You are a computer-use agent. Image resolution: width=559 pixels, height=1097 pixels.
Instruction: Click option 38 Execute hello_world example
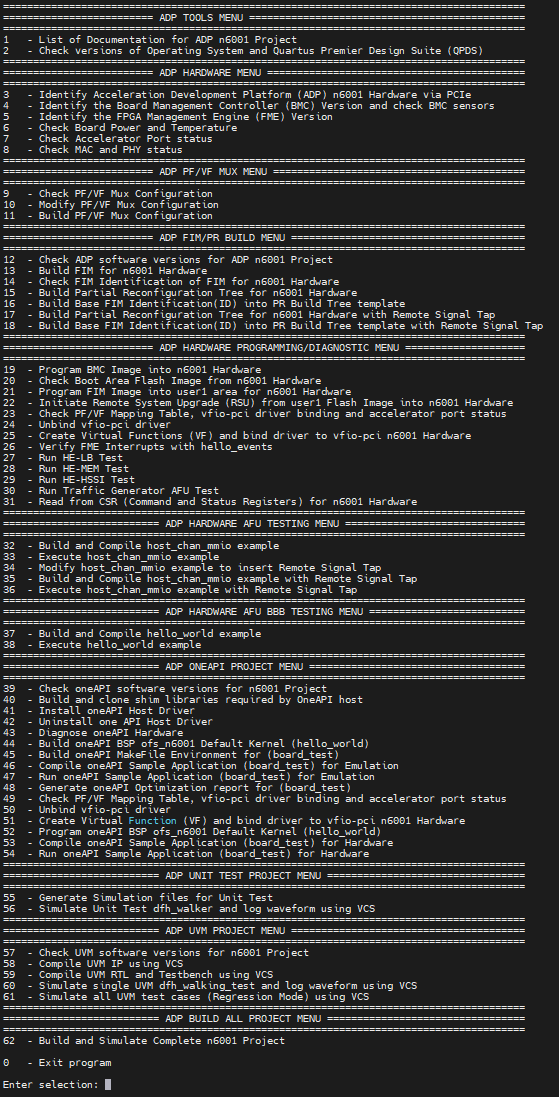102,644
